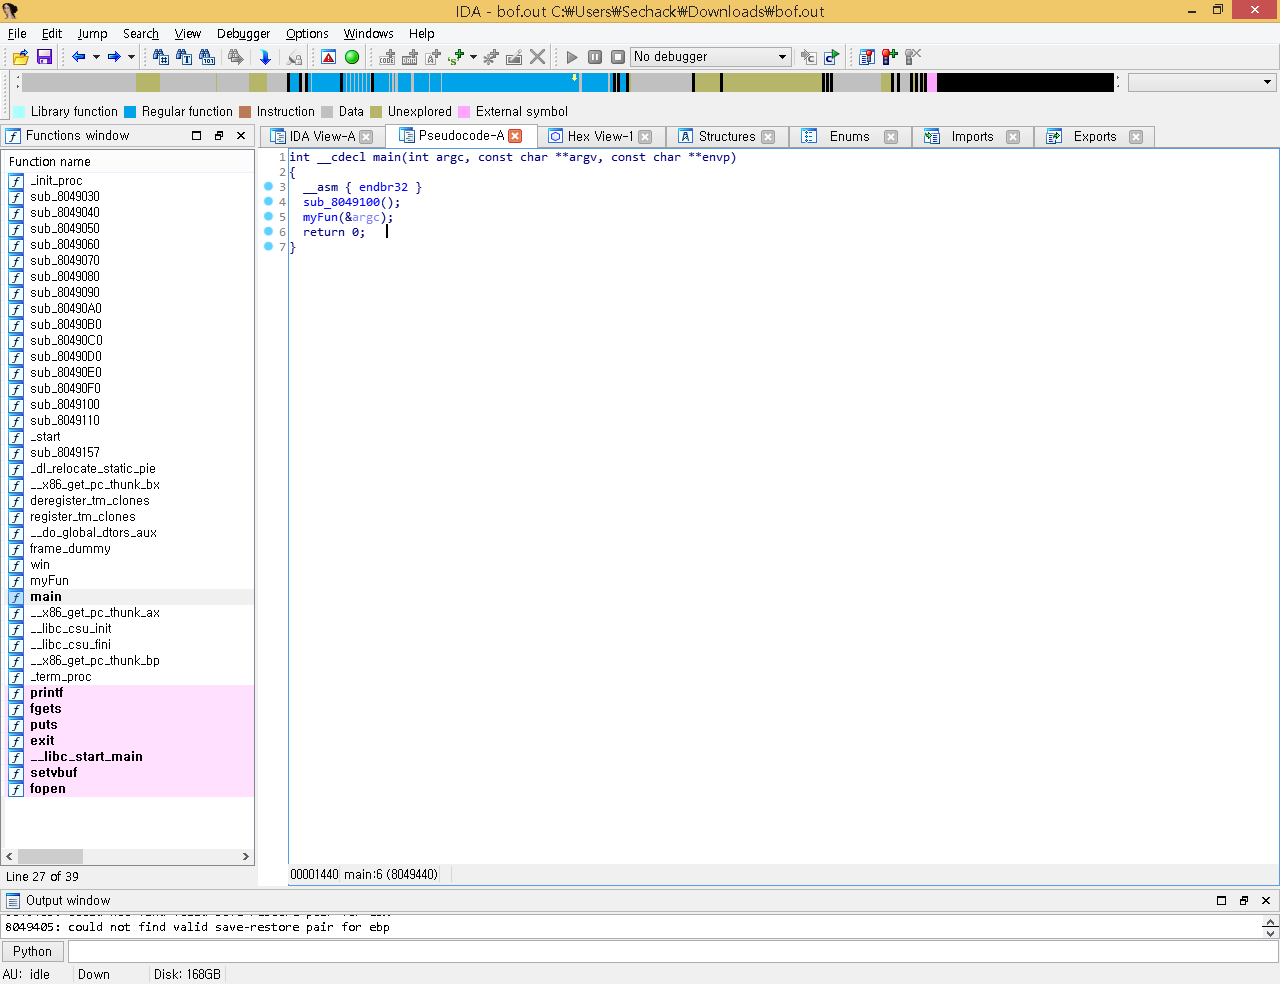Open the back-navigation history dropdown arrow
Viewport: 1280px width, 984px height.
[96, 57]
